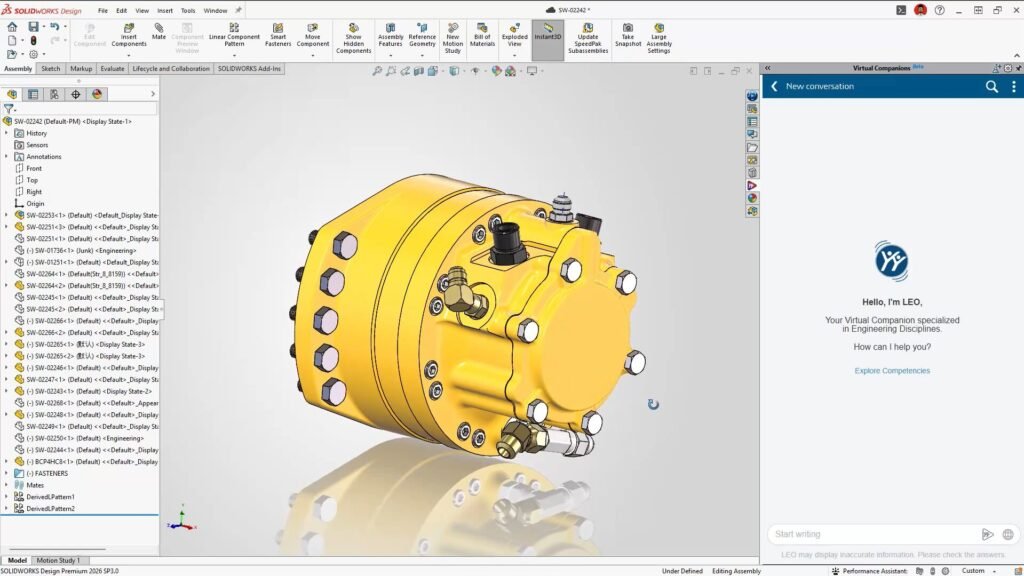Viewport: 1024px width, 576px height.
Task: Toggle the globe web search in LEO input
Action: (1008, 534)
